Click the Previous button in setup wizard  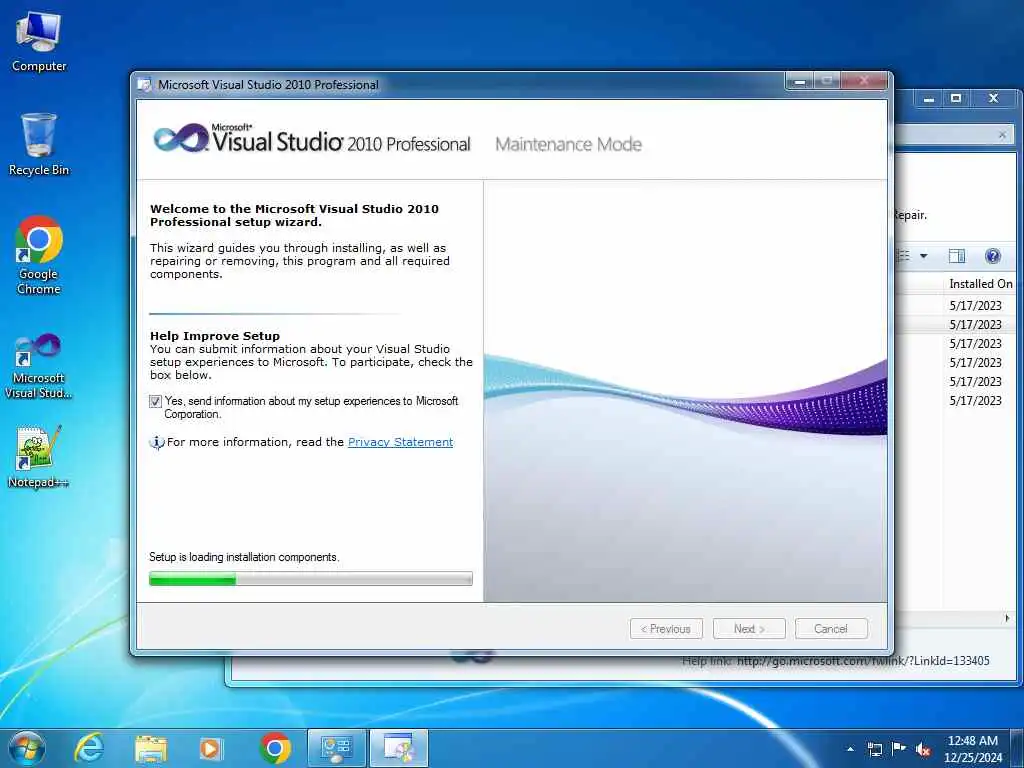(x=666, y=629)
